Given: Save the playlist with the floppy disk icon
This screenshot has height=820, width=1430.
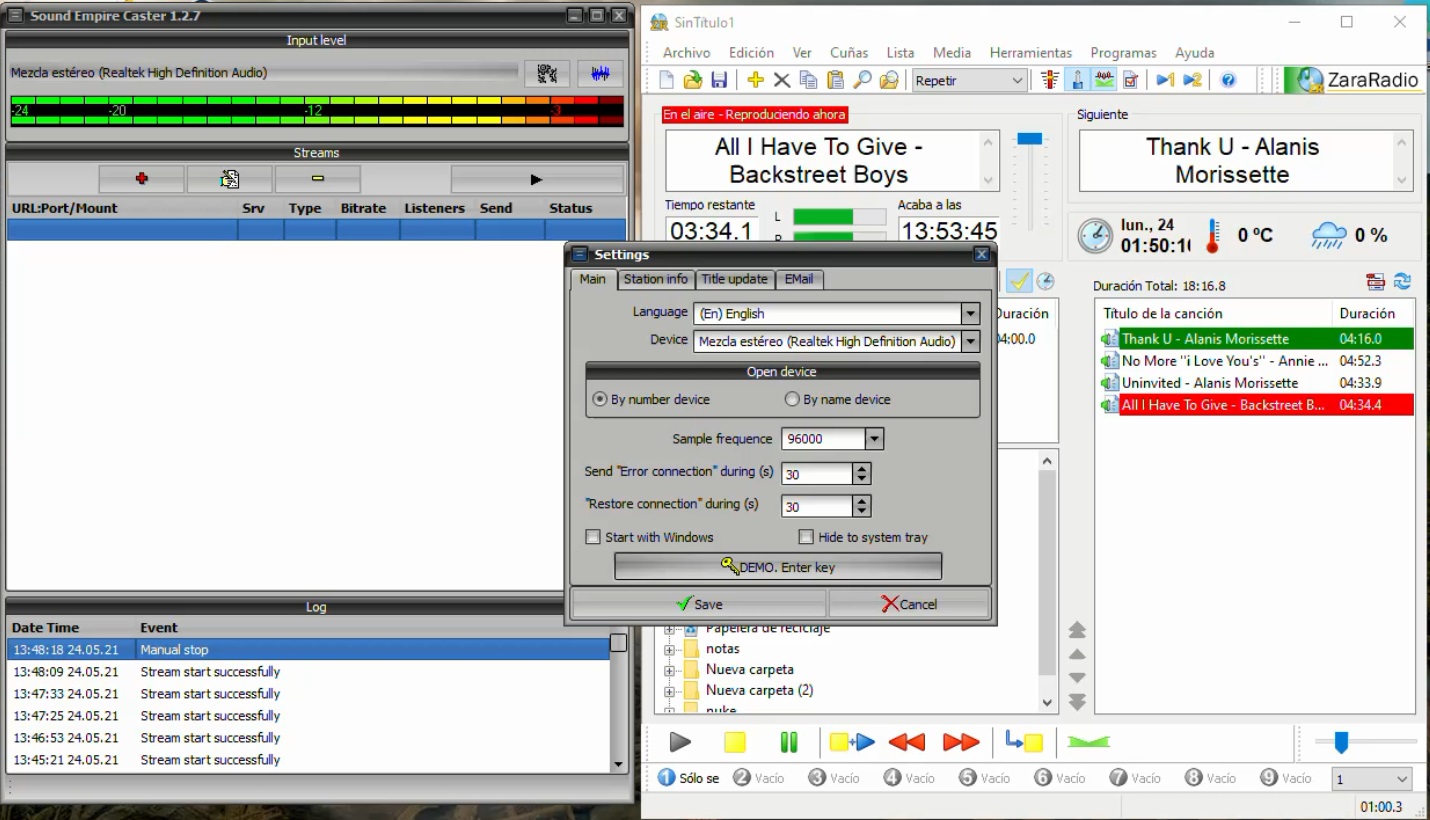Looking at the screenshot, I should click(719, 80).
